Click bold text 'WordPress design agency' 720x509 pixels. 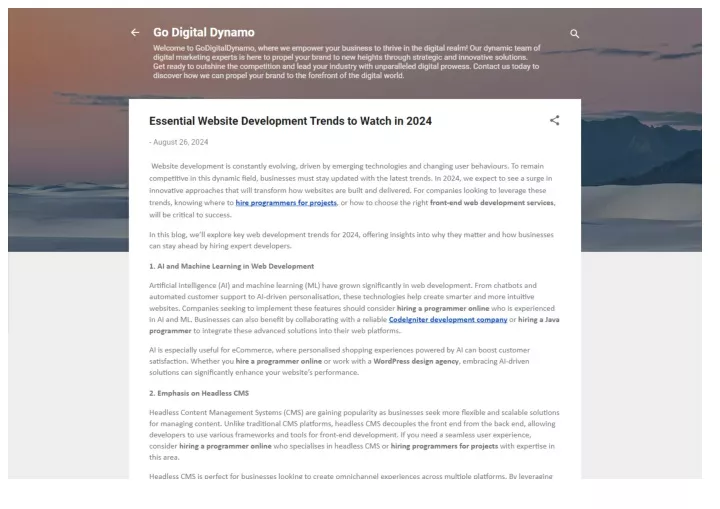click(x=416, y=361)
